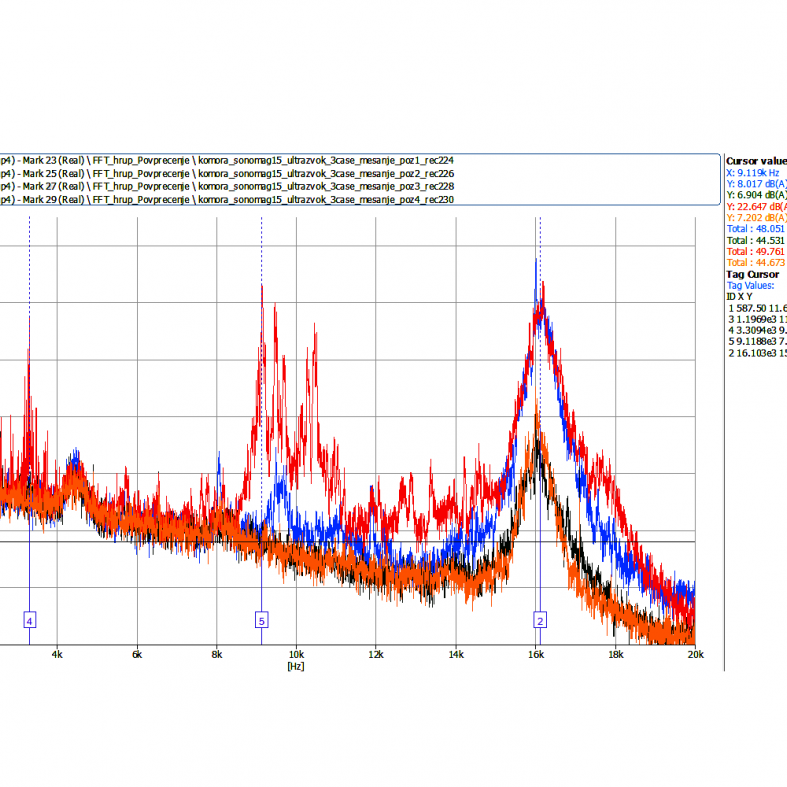The width and height of the screenshot is (787, 787).
Task: Click the red Y: 22.647 dB(A) value
Action: (x=756, y=206)
